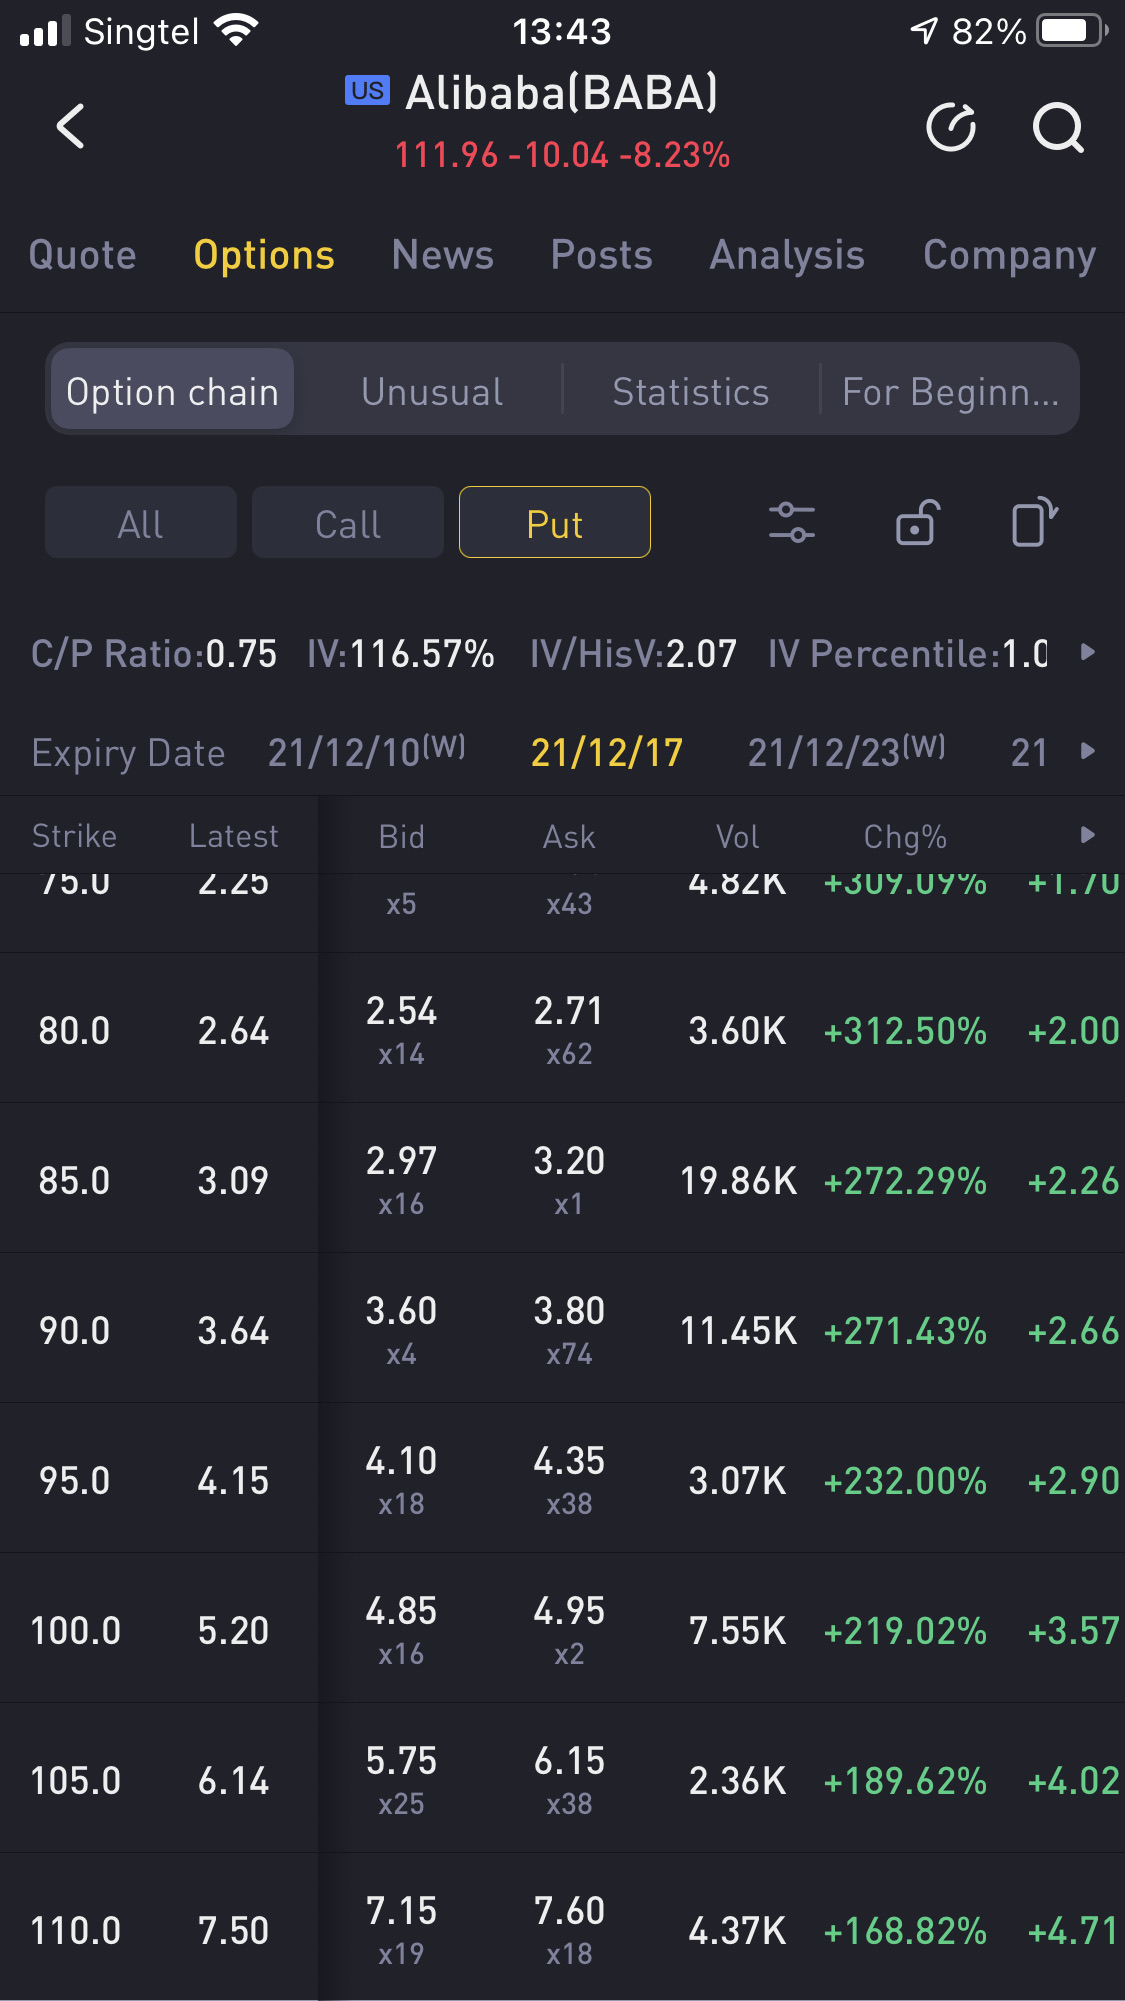The width and height of the screenshot is (1125, 2001).
Task: Select strike 100.0 put row
Action: point(562,1629)
